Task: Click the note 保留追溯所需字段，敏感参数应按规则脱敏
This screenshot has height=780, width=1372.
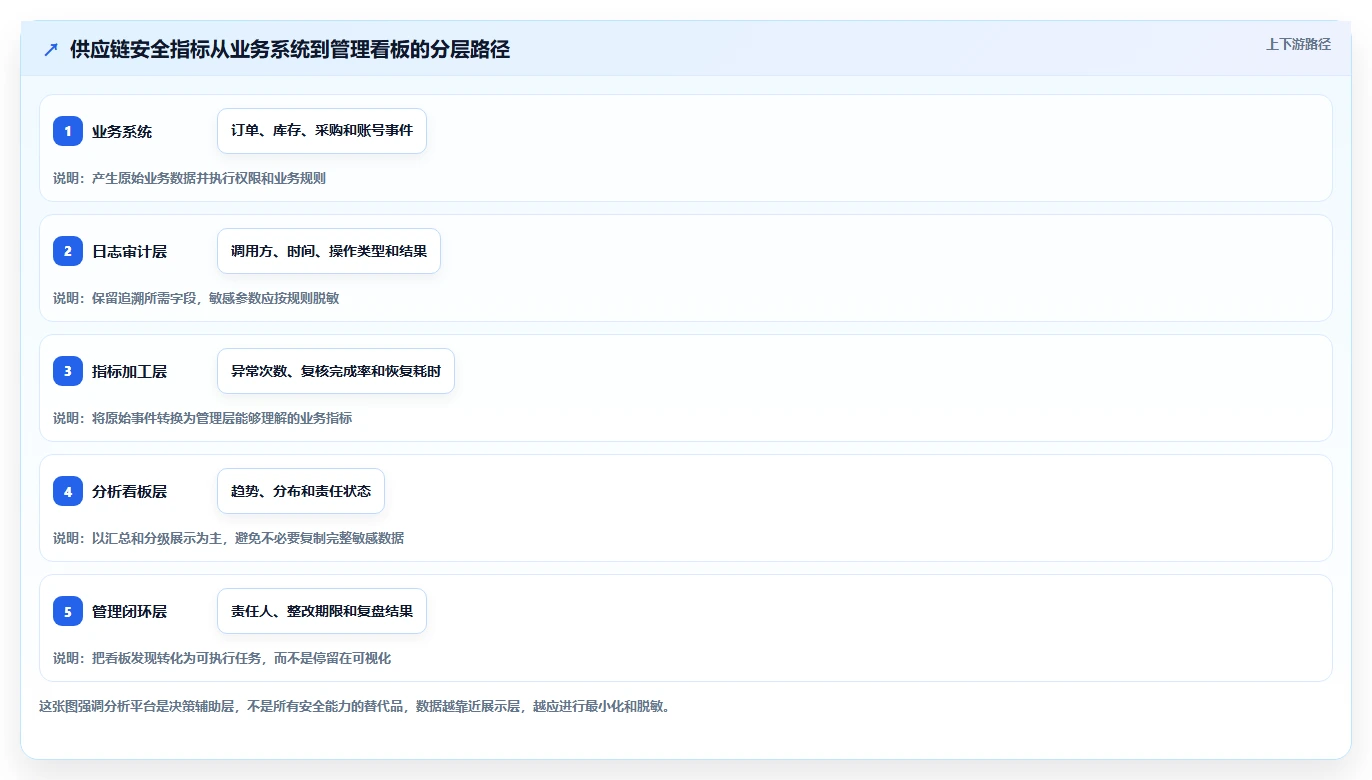Action: click(216, 298)
